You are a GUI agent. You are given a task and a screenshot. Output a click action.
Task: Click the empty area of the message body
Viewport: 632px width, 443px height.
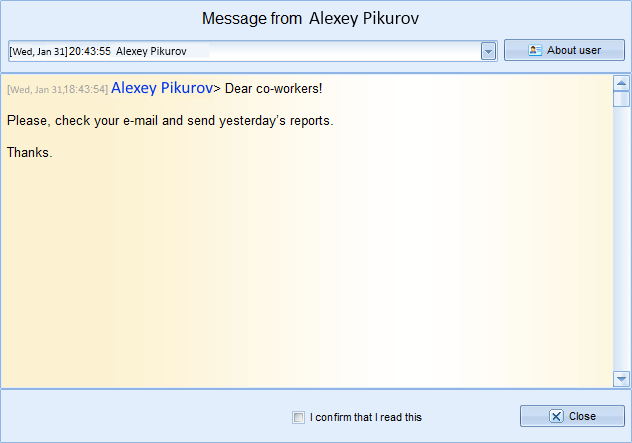click(300, 280)
